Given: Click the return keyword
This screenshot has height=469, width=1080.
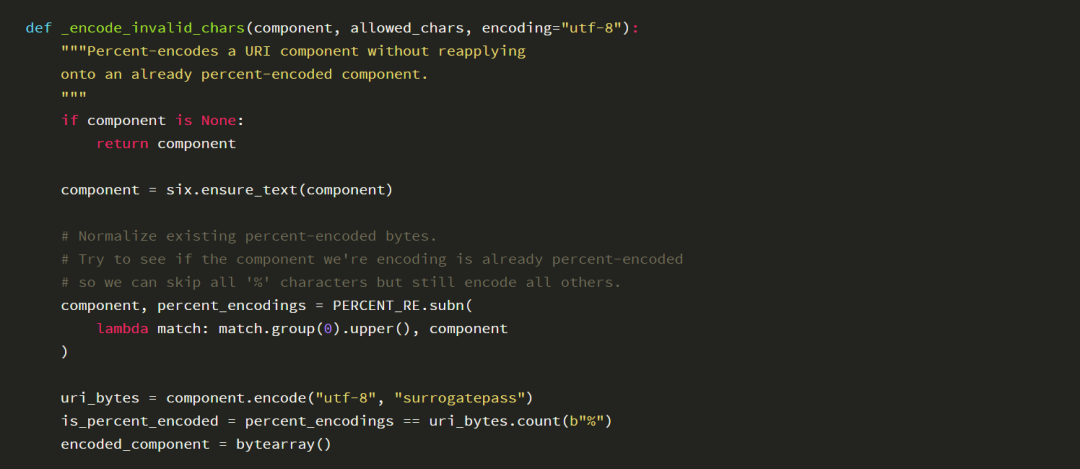Looking at the screenshot, I should click(x=122, y=144).
